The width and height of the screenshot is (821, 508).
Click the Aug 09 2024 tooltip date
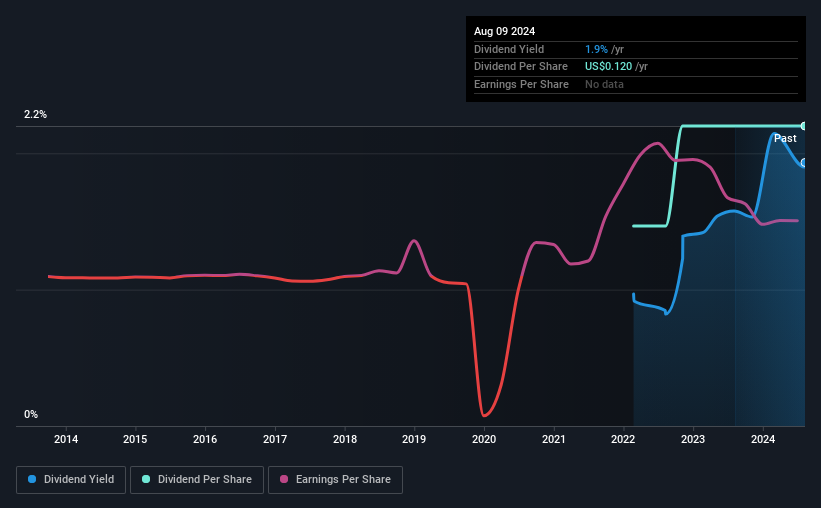(x=502, y=31)
